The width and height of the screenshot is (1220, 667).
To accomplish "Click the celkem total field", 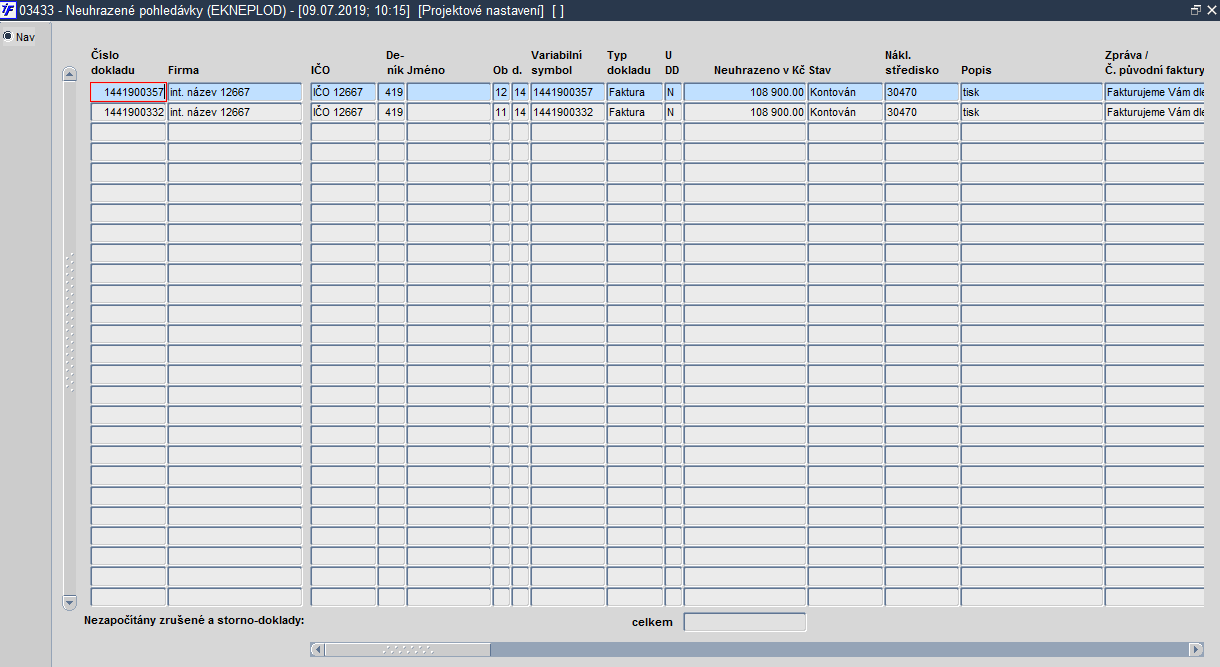I will pyautogui.click(x=745, y=622).
